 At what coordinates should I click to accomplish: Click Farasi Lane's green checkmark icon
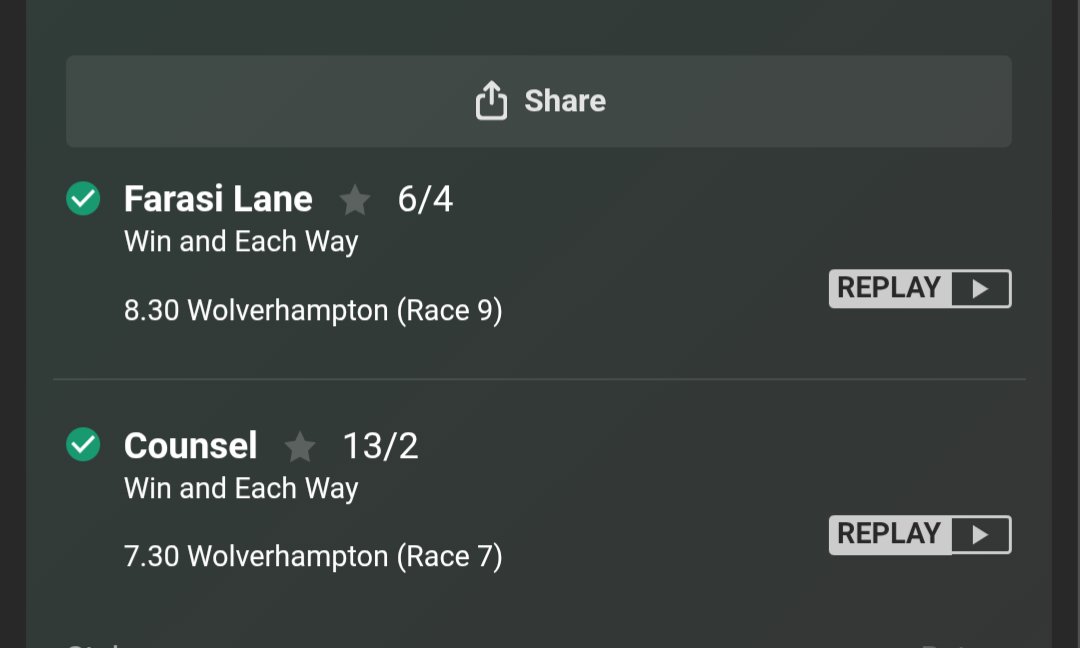pos(83,198)
